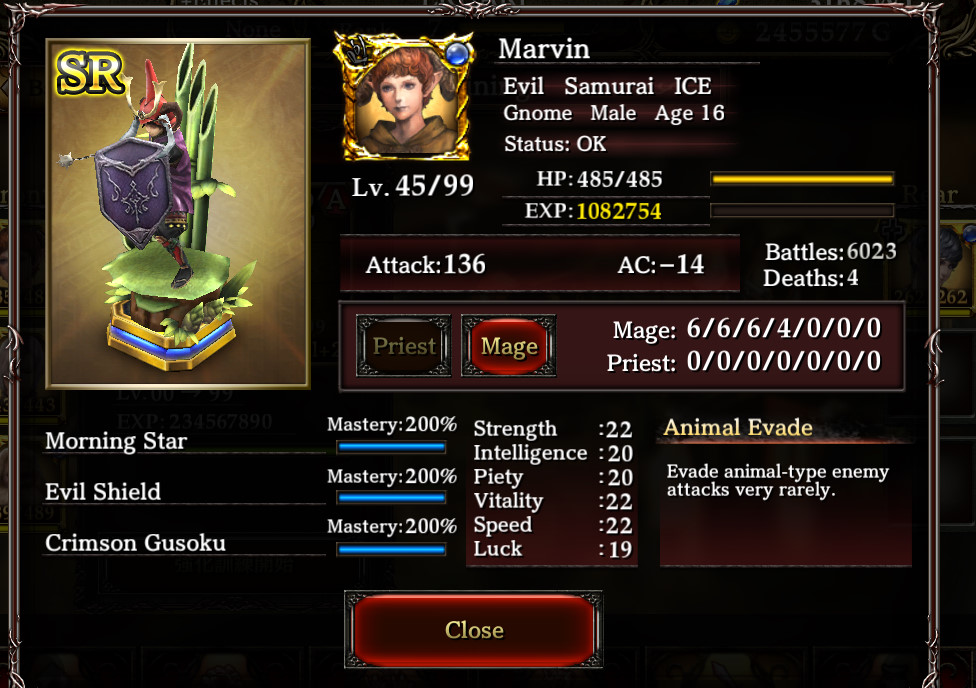Click the SR rarity badge

90,73
